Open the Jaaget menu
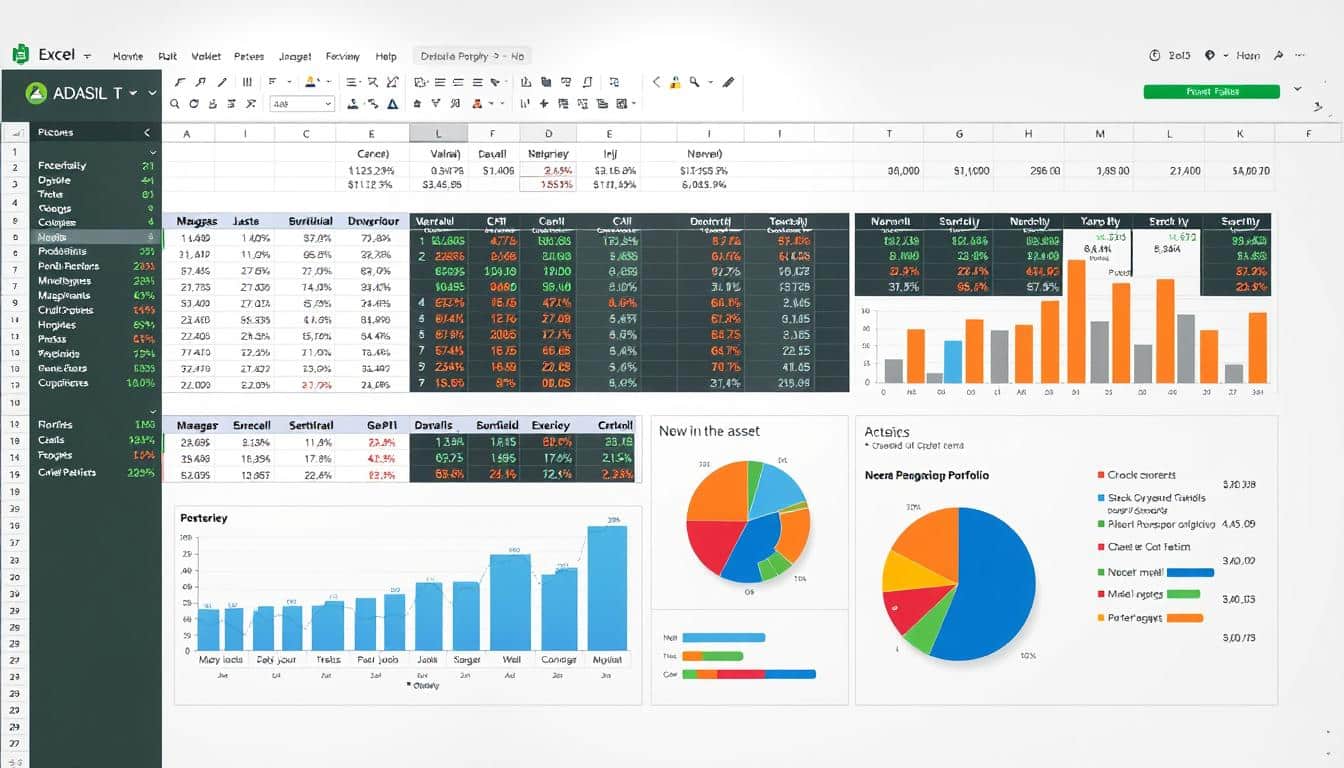Viewport: 1344px width, 768px height. coord(295,56)
